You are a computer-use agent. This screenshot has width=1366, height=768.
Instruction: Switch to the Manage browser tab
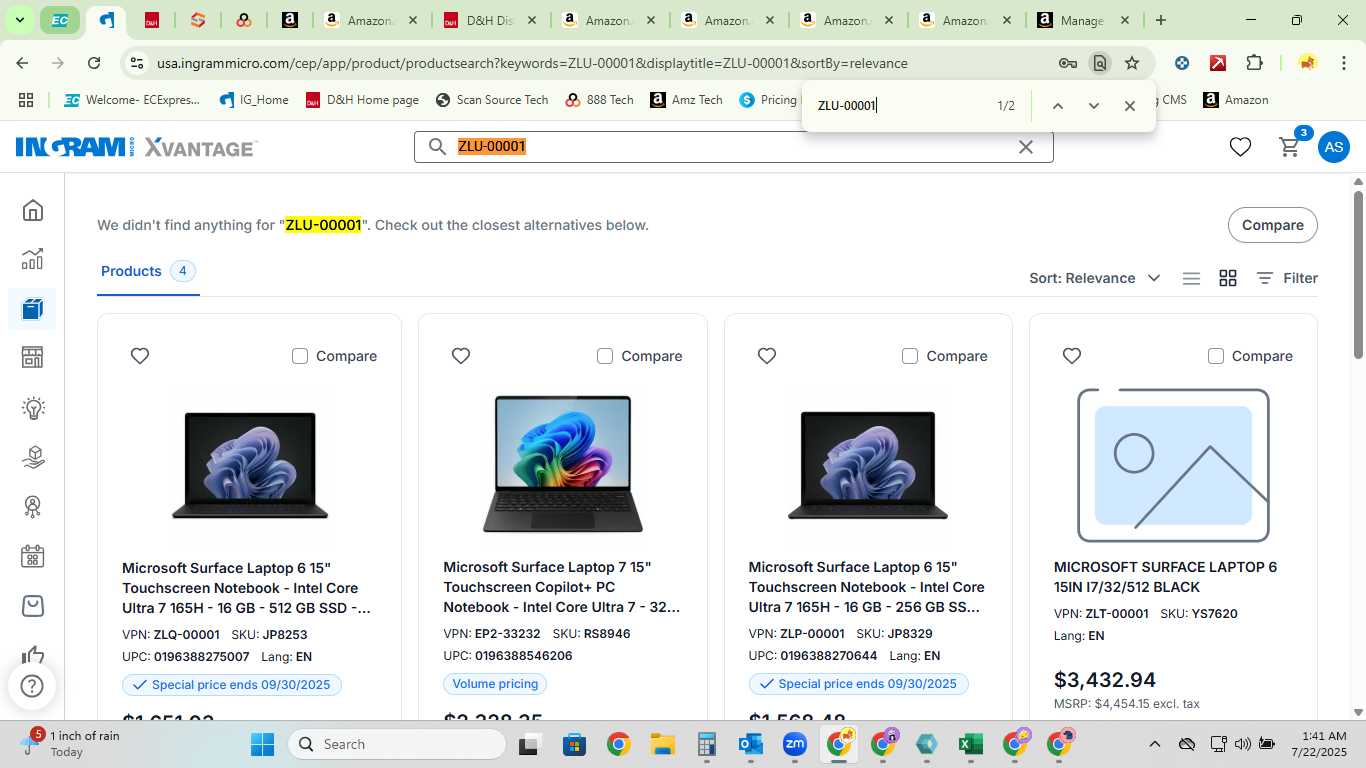point(1083,20)
